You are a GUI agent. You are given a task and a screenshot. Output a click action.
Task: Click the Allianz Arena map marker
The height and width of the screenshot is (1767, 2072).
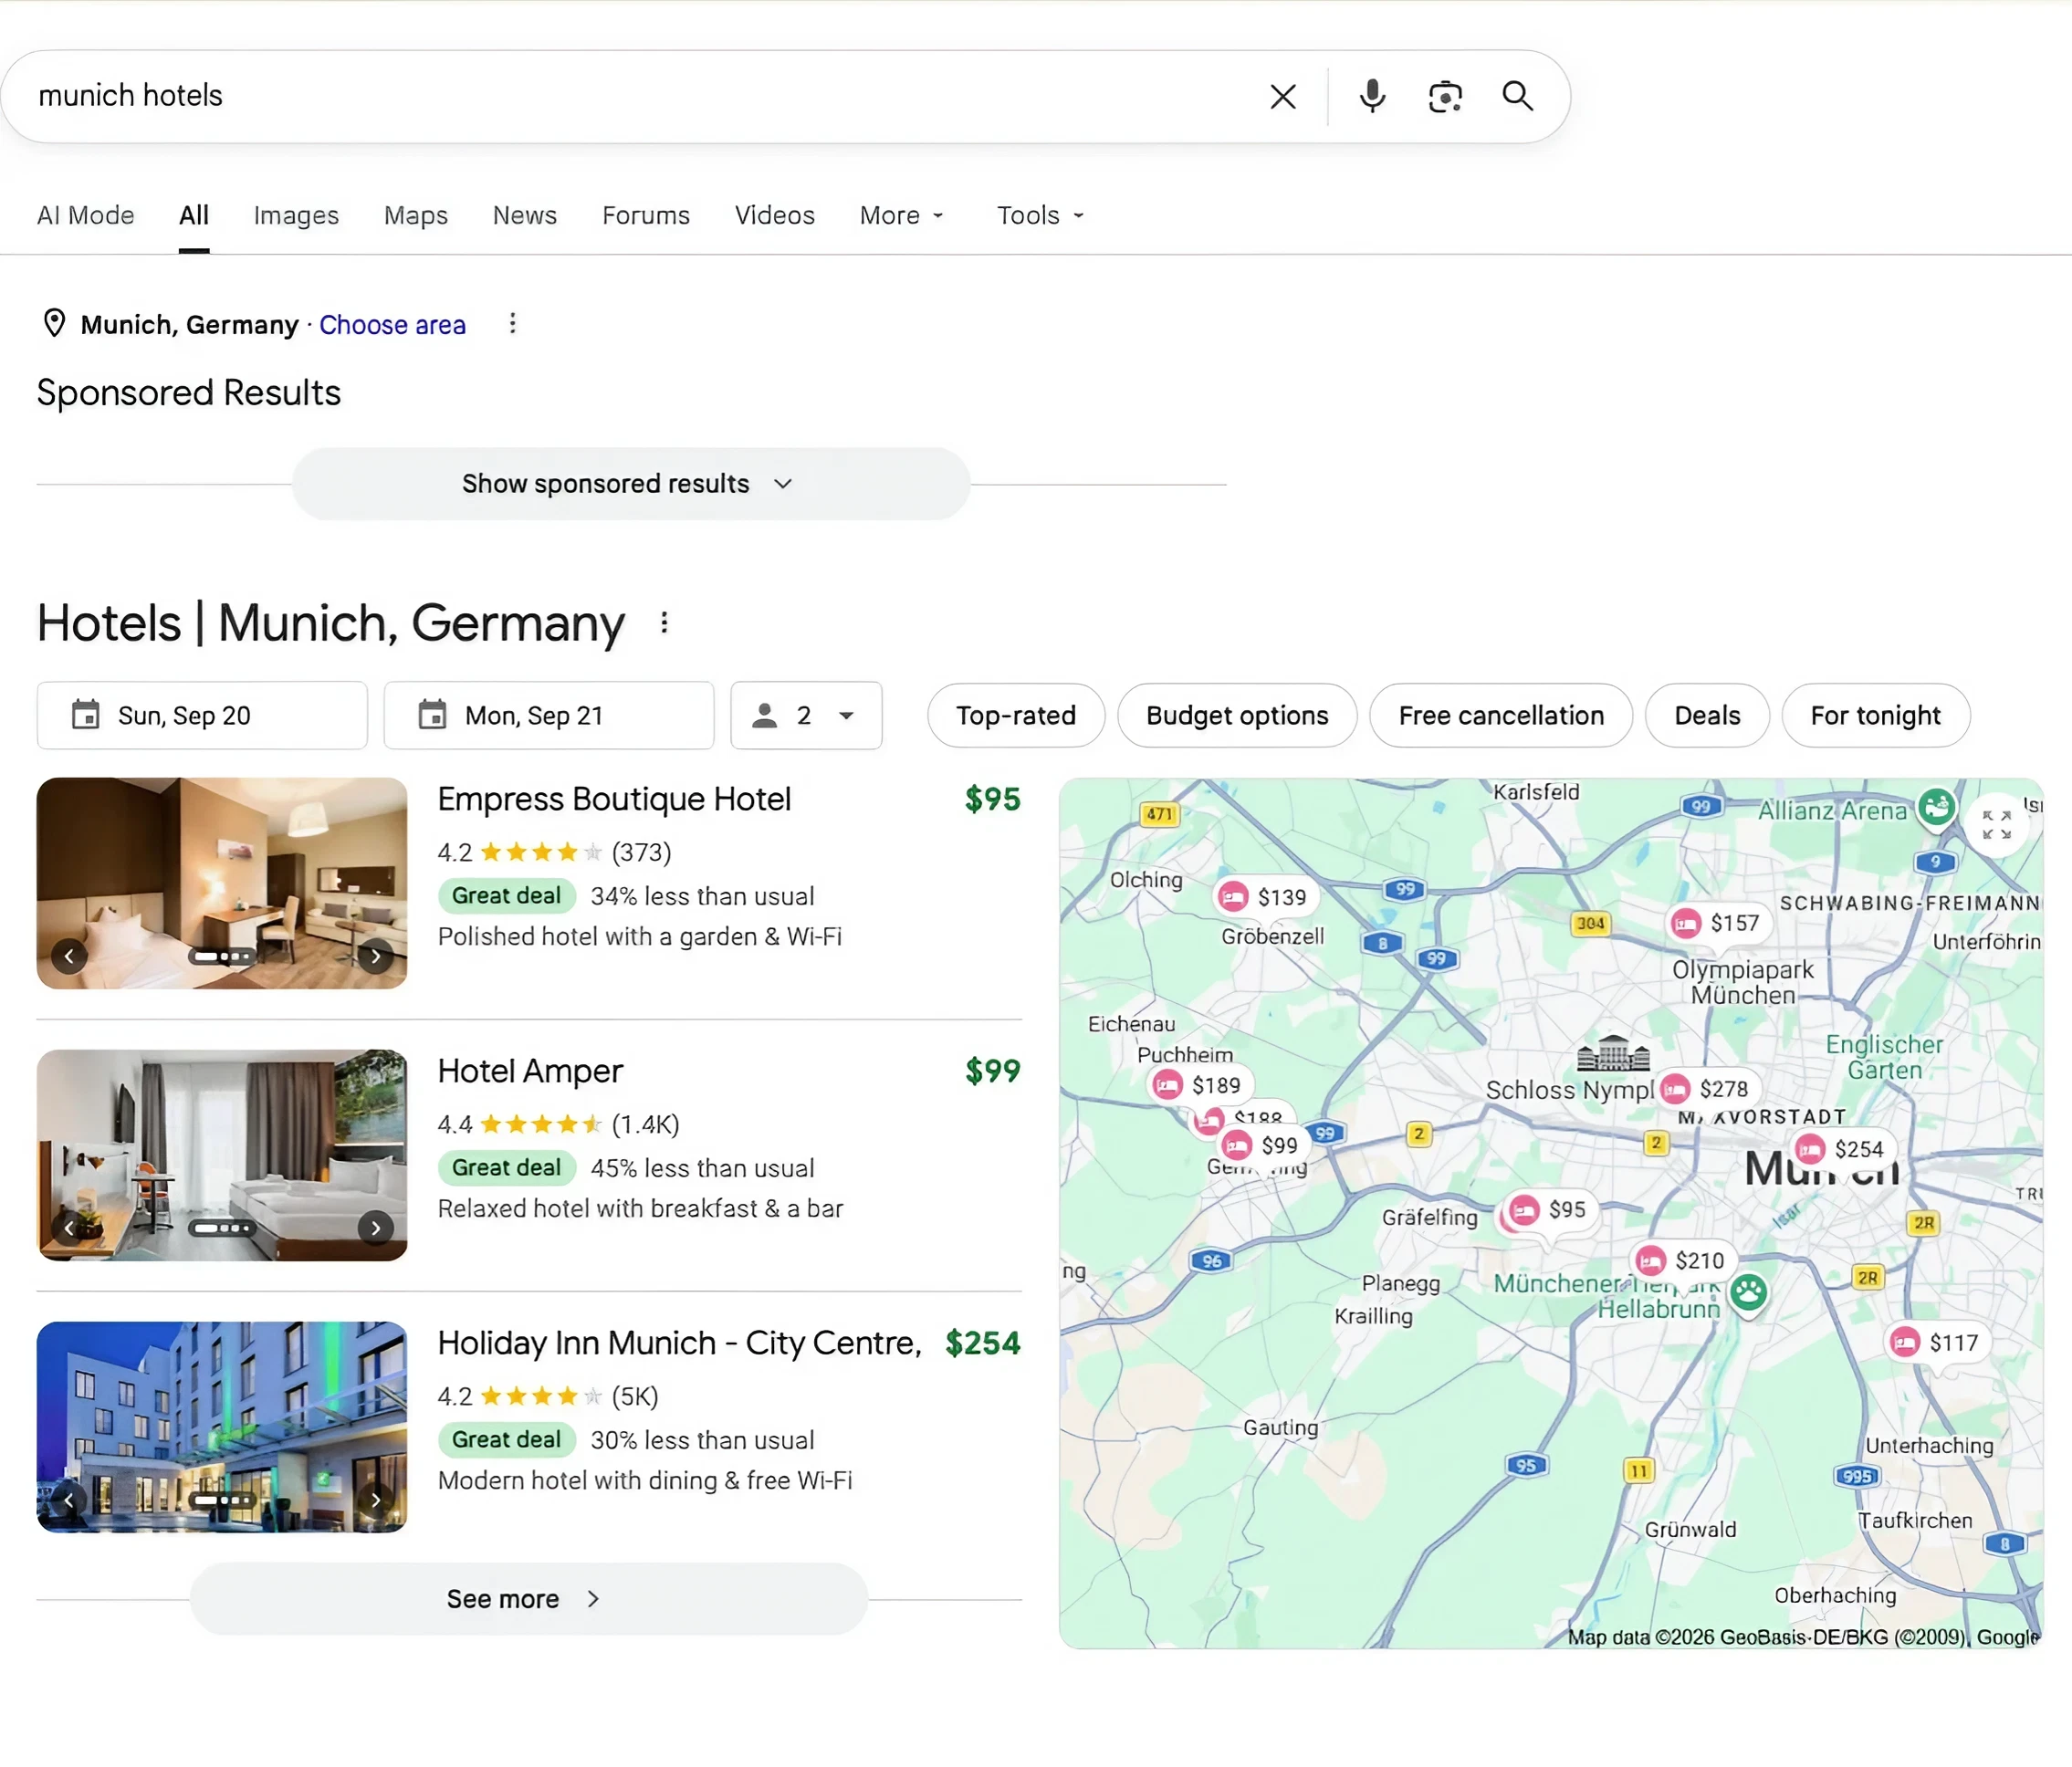click(1936, 806)
